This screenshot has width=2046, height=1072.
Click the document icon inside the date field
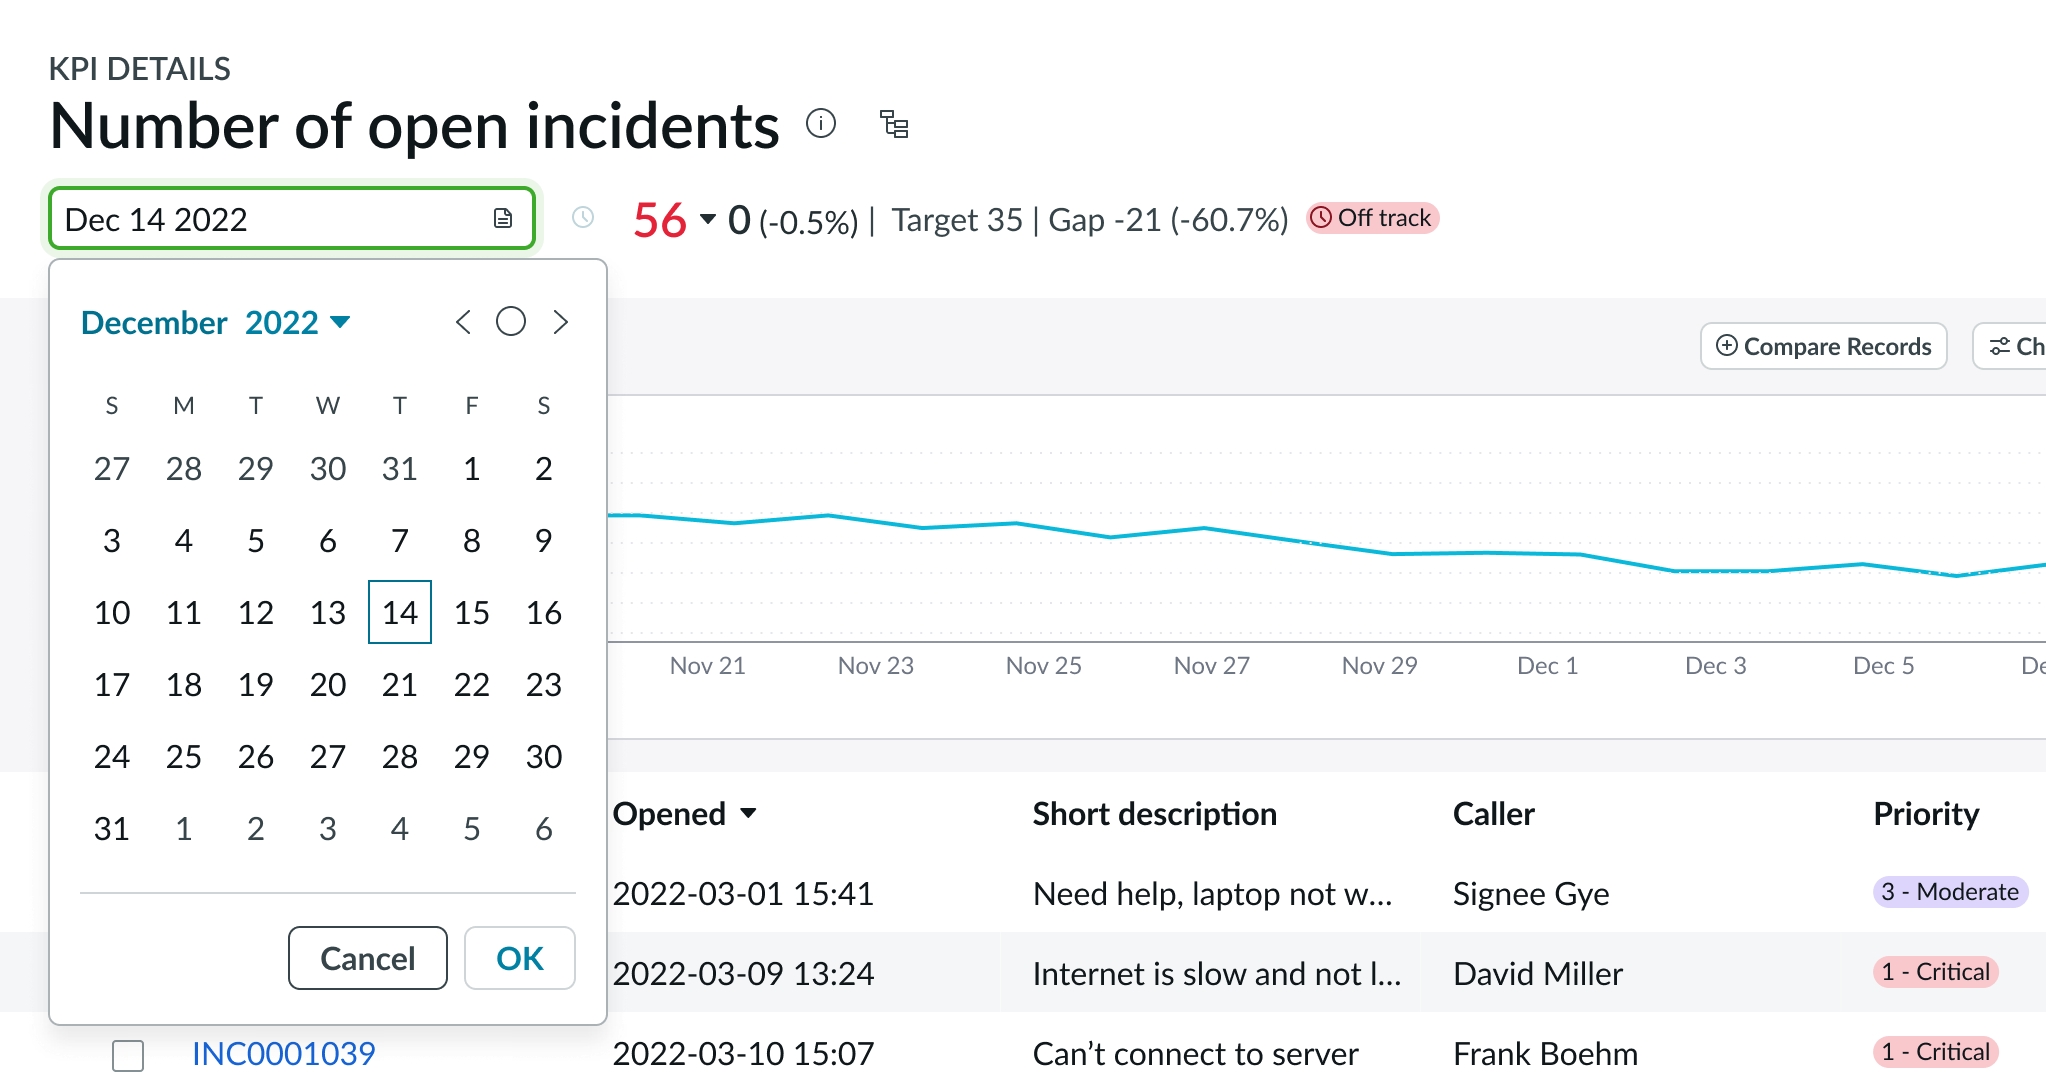(x=503, y=218)
